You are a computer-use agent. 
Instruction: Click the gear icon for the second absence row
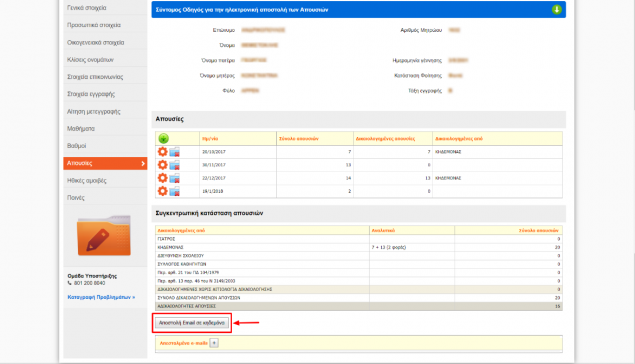[x=162, y=165]
